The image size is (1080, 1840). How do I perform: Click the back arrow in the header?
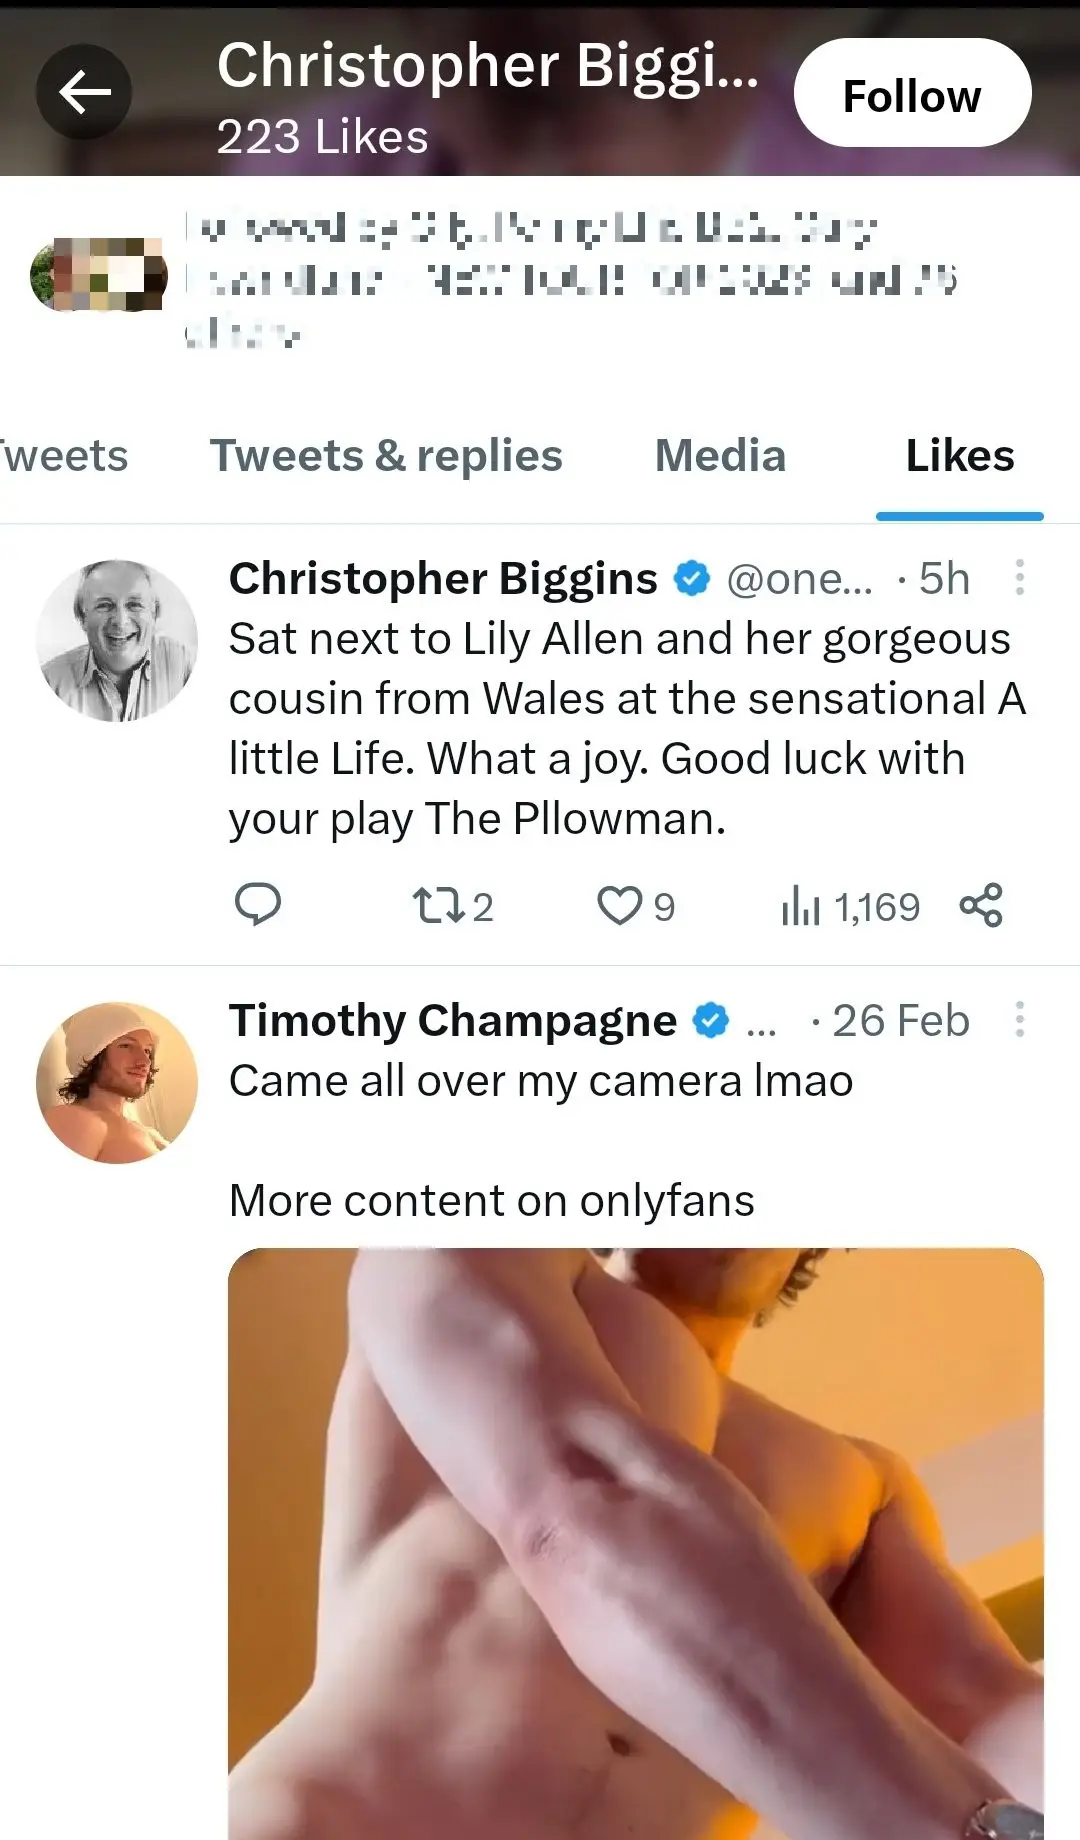(x=84, y=90)
